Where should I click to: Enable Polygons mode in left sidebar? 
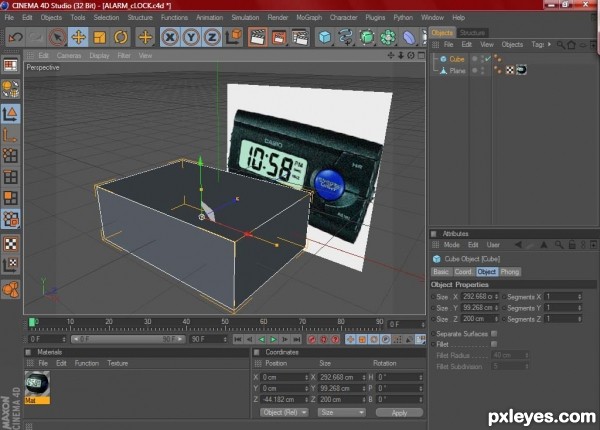click(10, 198)
